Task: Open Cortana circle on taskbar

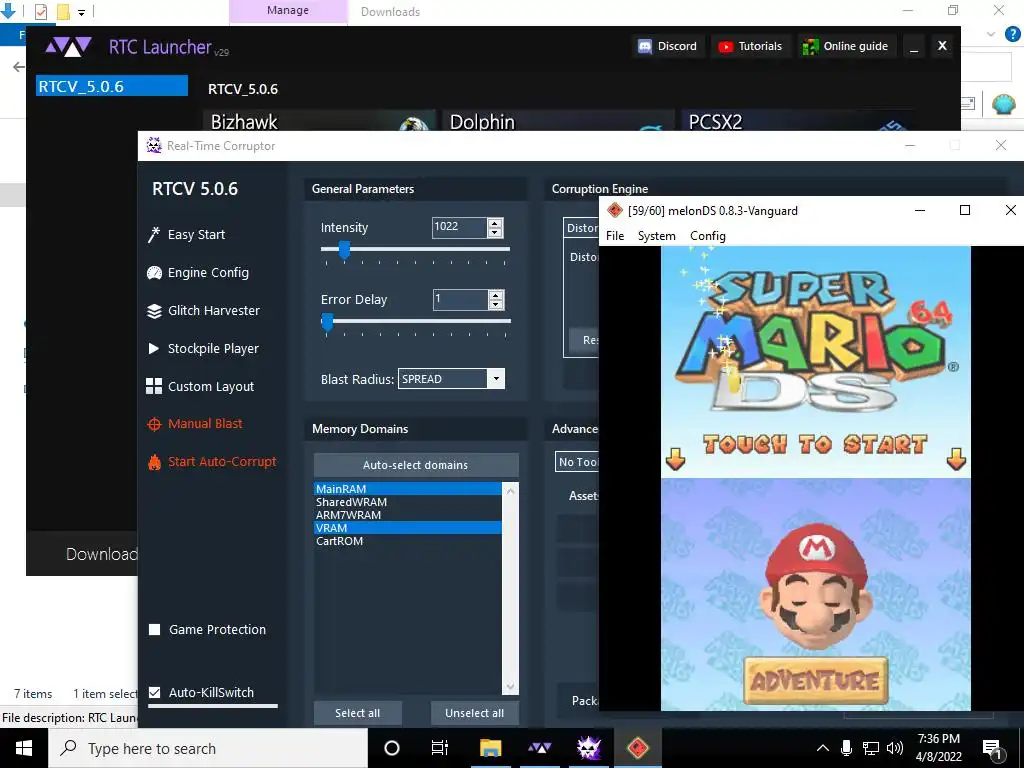Action: [x=392, y=748]
